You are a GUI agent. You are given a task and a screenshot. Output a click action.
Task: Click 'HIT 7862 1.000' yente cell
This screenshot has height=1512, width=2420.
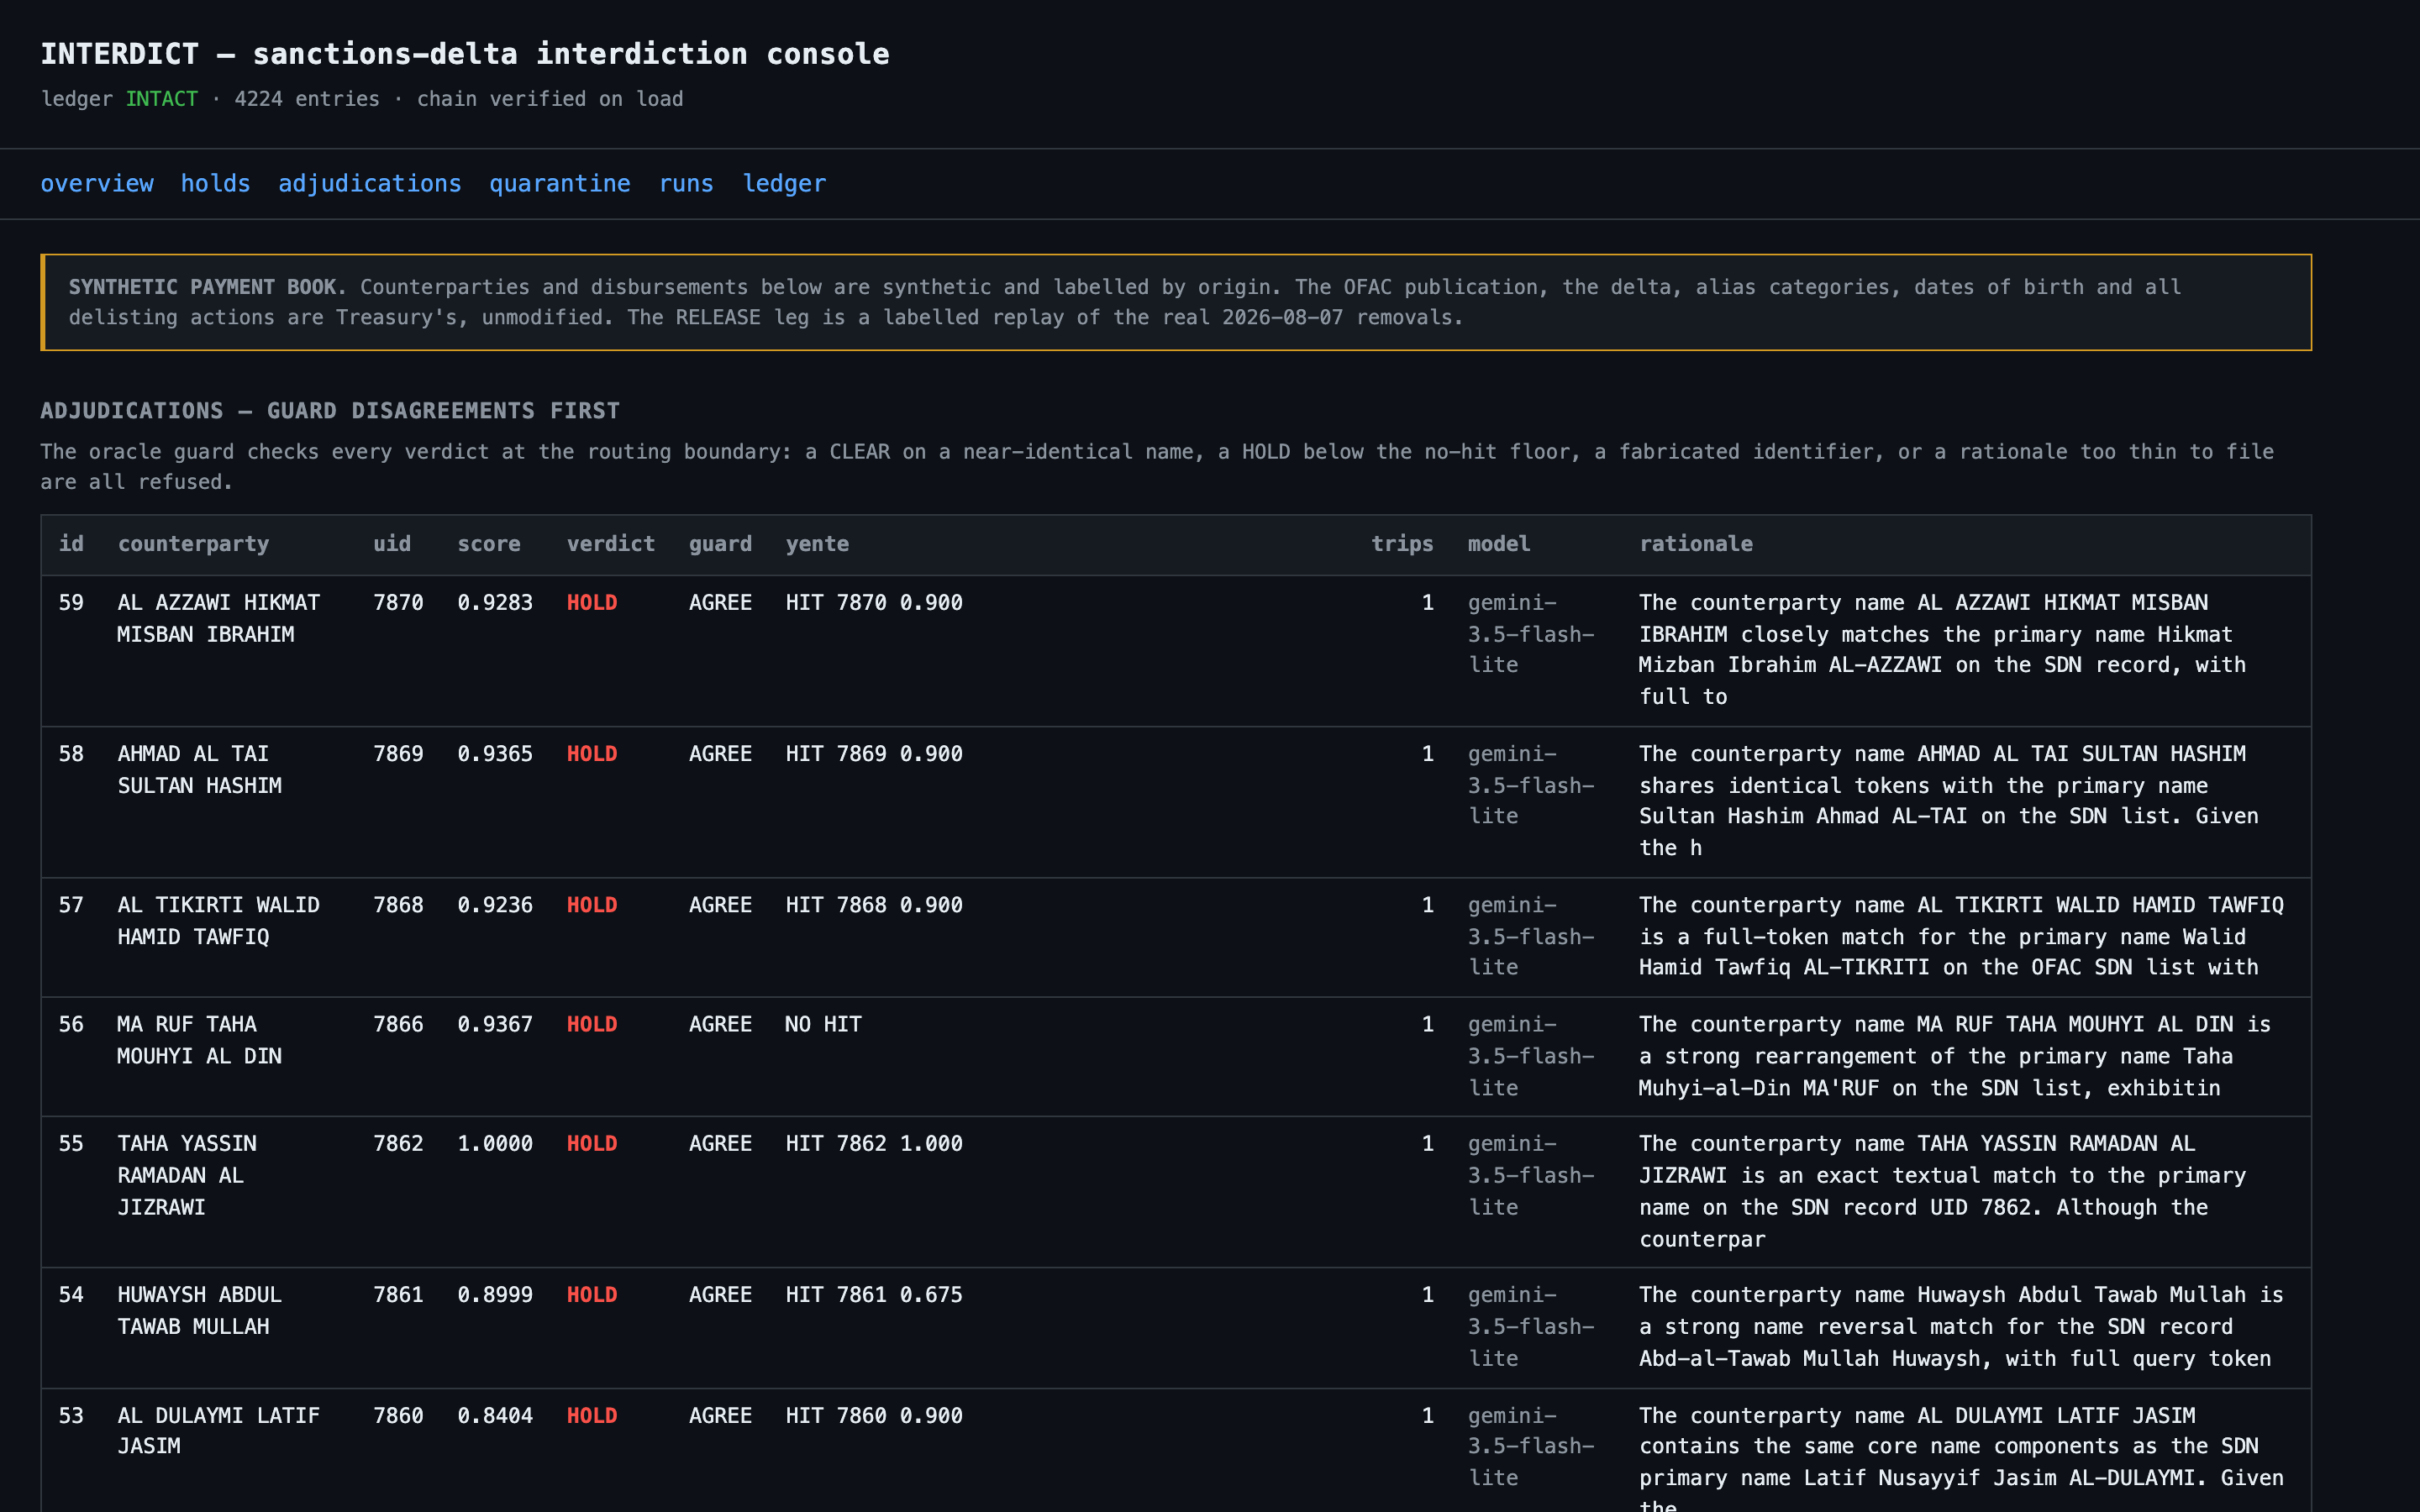874,1144
